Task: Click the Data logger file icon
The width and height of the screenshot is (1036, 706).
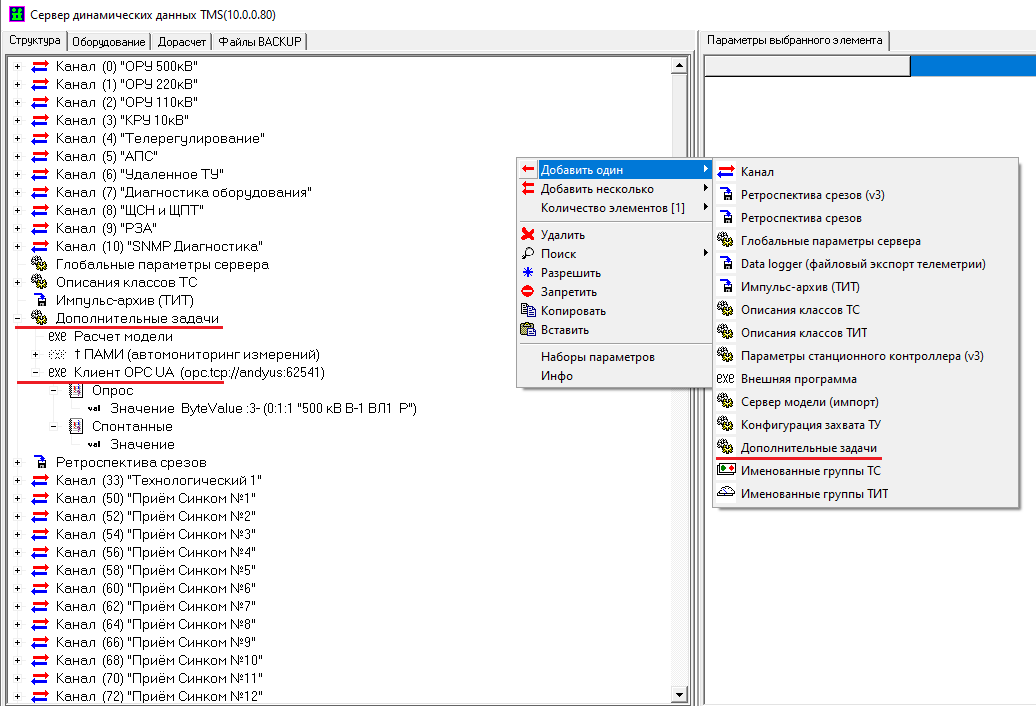Action: (726, 264)
